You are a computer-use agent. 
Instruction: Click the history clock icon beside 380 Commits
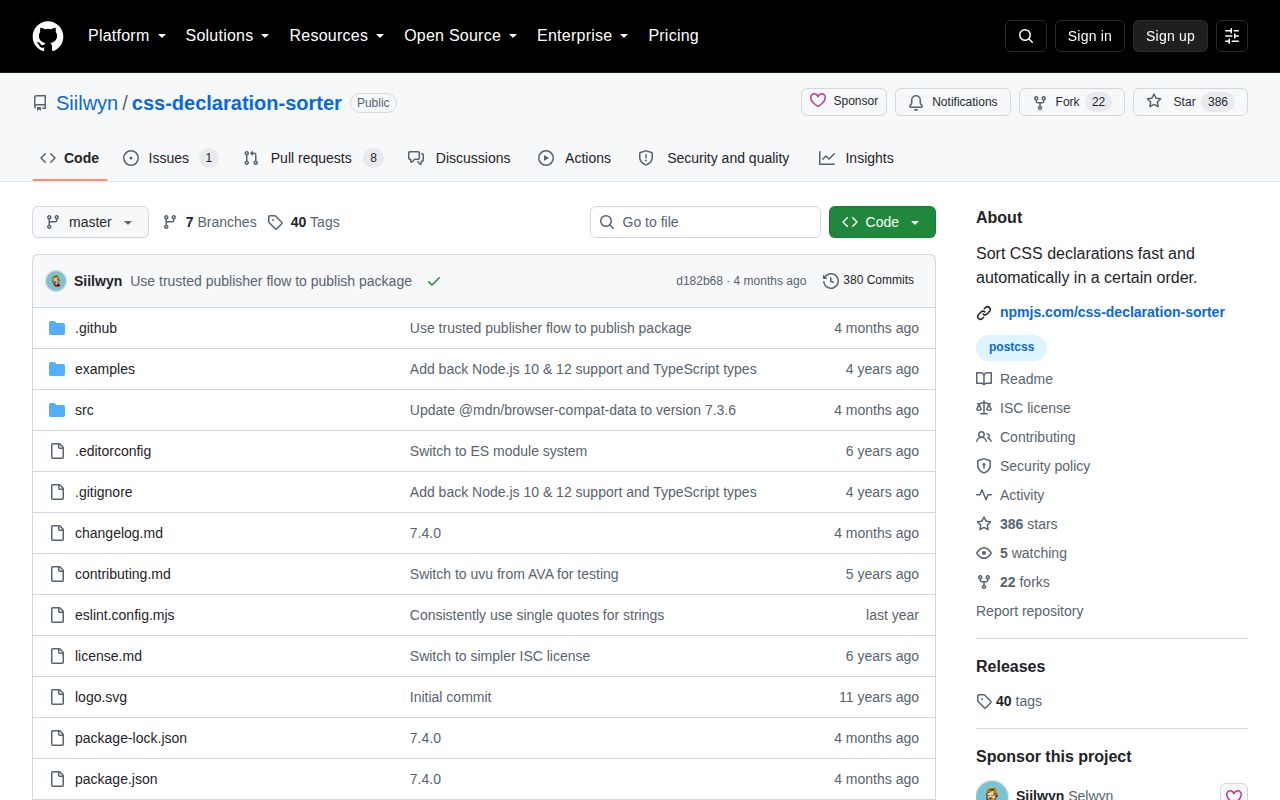tap(831, 281)
